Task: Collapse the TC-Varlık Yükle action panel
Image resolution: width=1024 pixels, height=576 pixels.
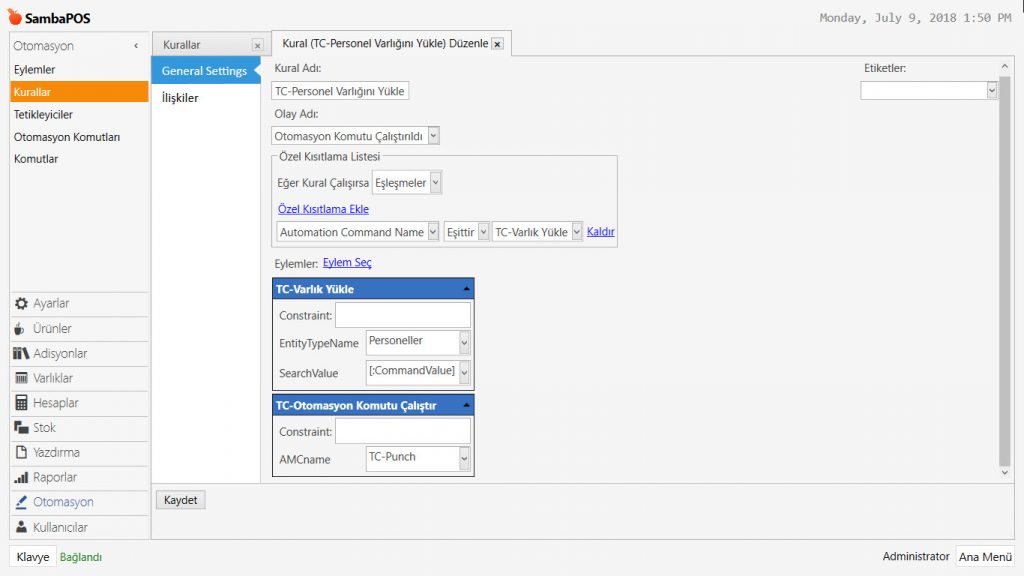Action: pyautogui.click(x=466, y=289)
